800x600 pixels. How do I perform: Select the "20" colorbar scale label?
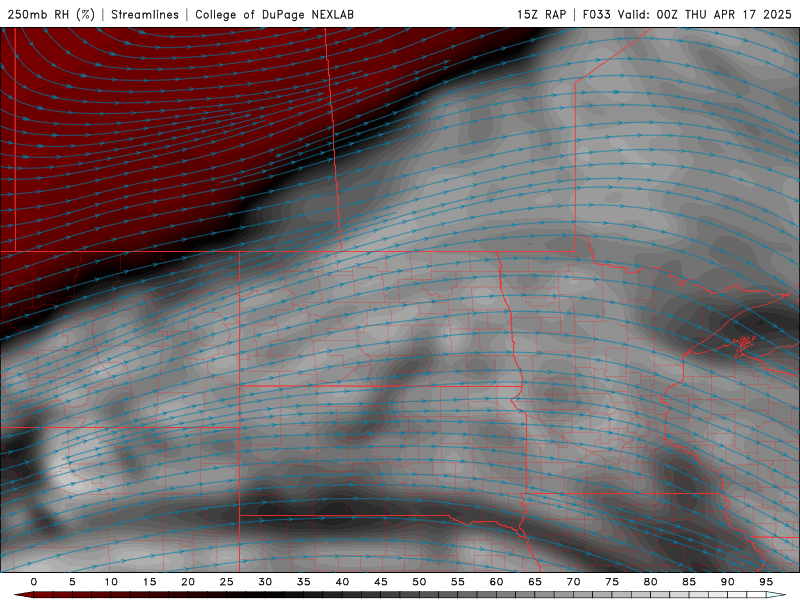pos(188,582)
